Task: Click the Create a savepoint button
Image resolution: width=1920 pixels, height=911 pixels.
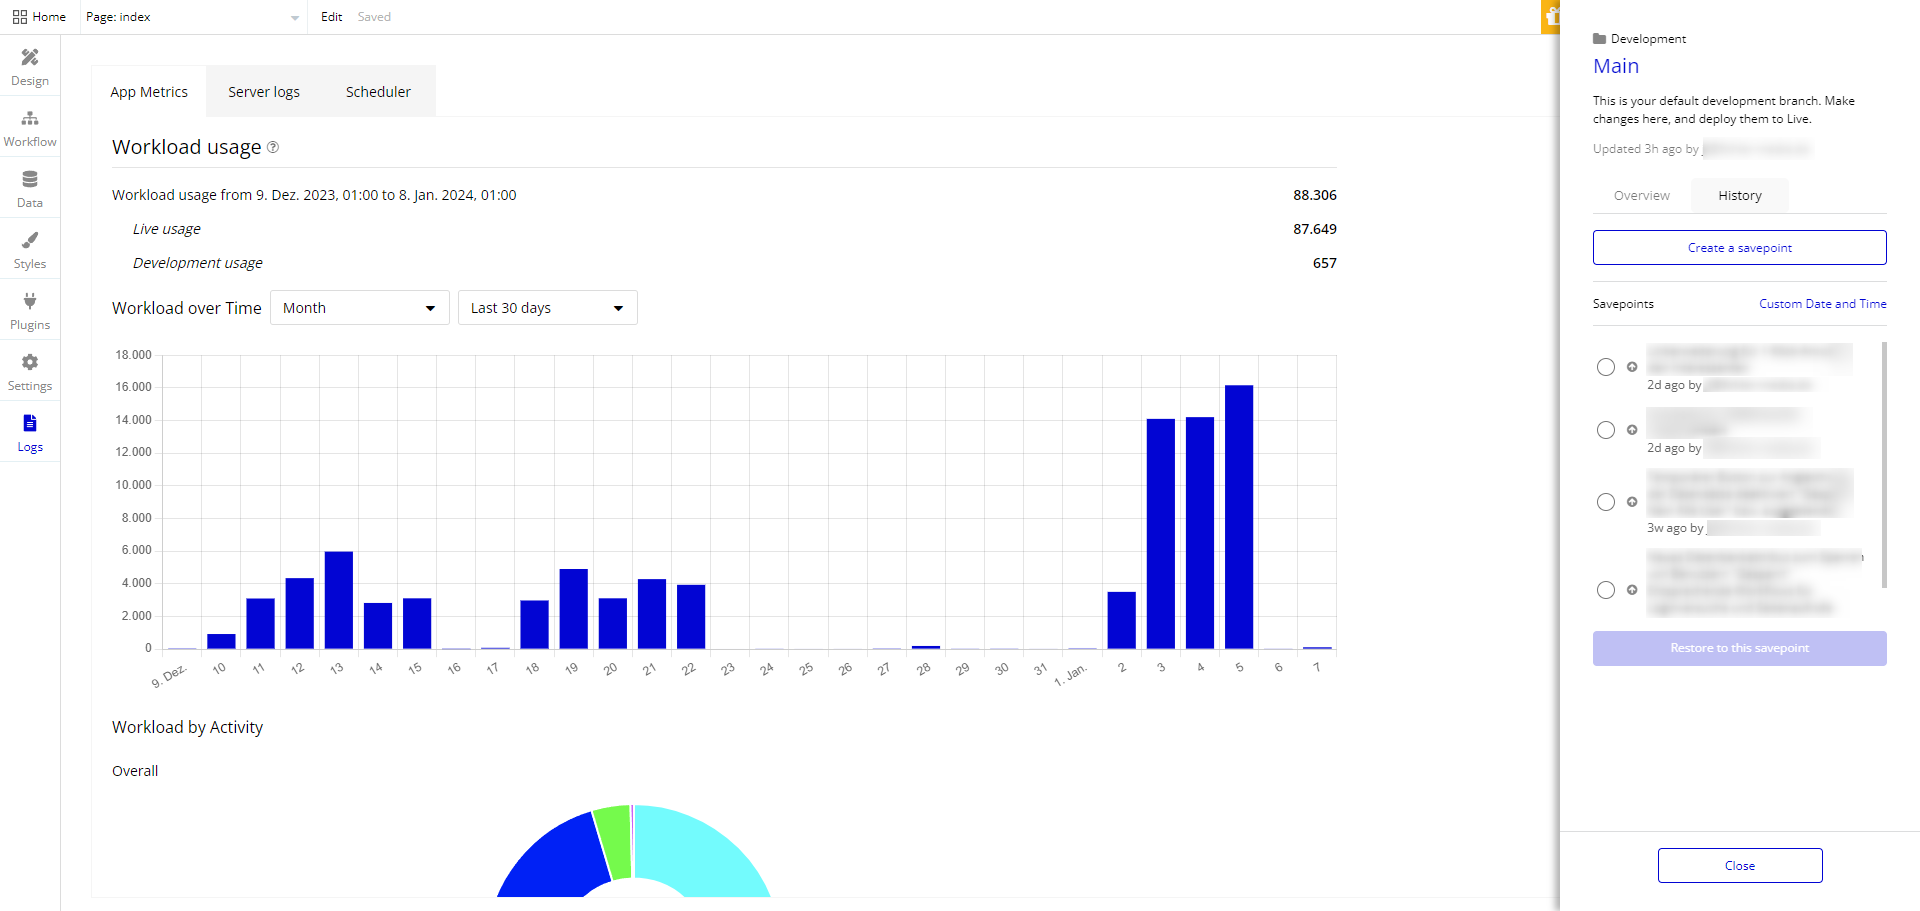Action: (x=1740, y=248)
